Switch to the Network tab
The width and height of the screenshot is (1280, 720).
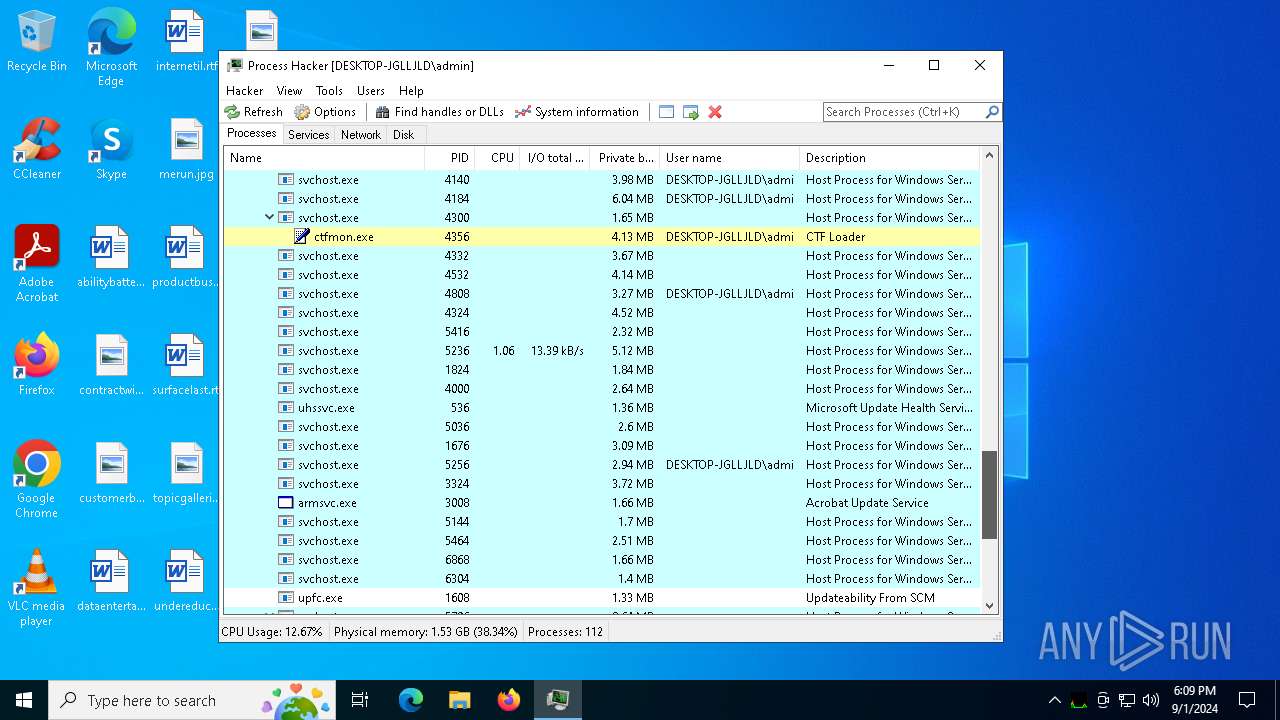tap(361, 135)
